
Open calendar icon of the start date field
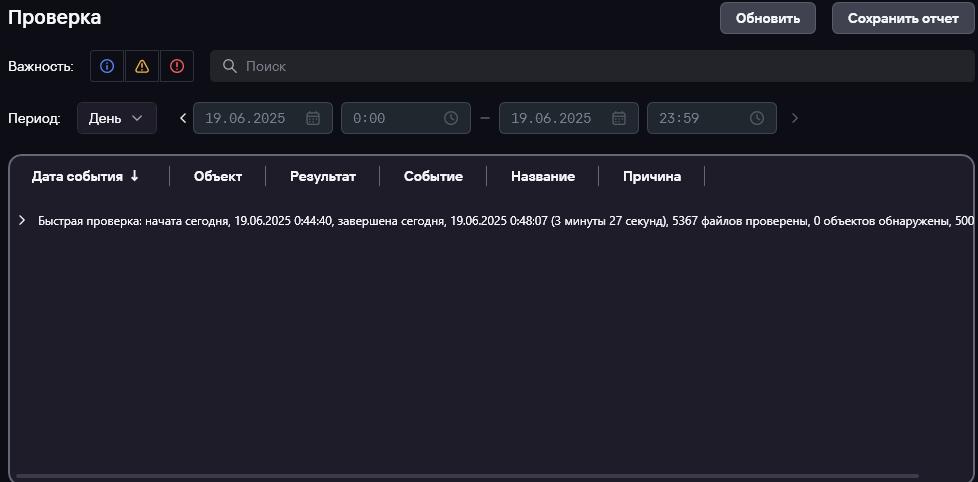pos(313,118)
